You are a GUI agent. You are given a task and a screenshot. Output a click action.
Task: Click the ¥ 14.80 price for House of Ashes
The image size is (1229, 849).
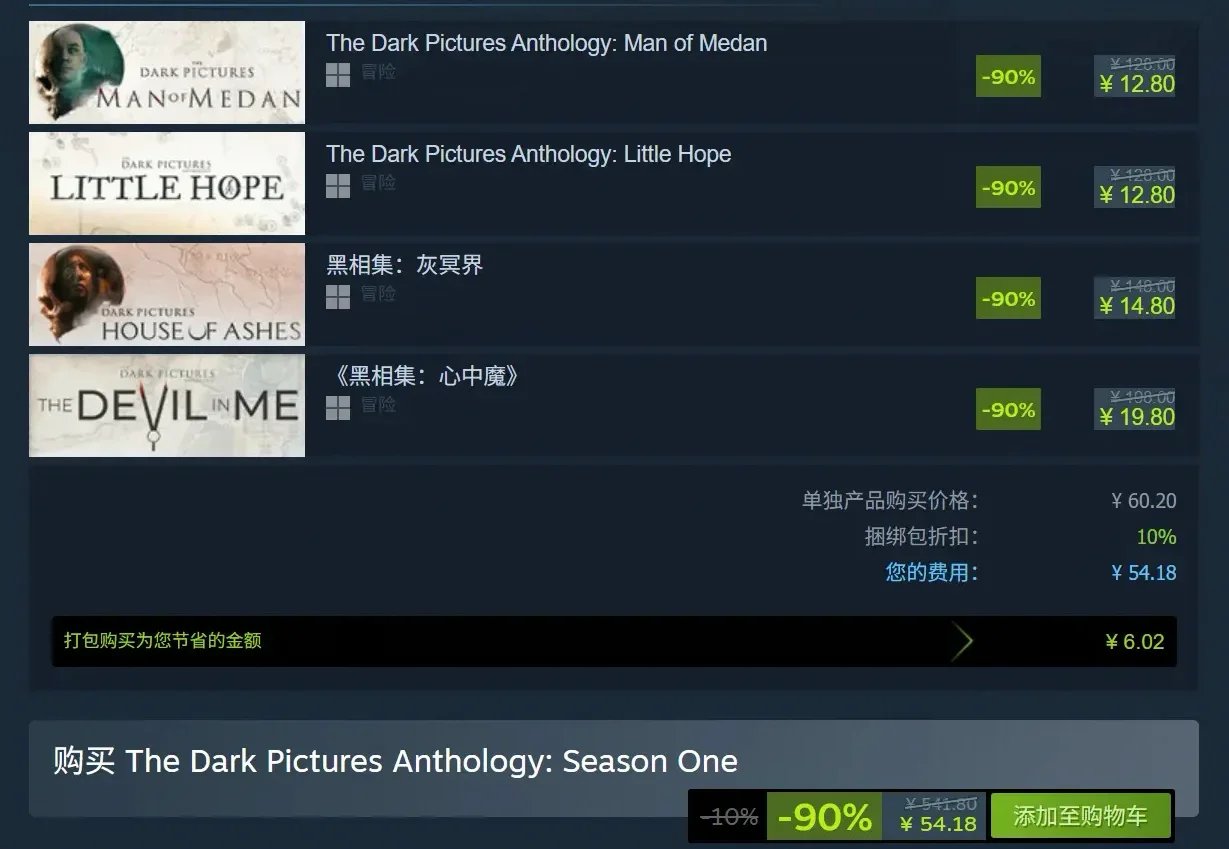click(x=1137, y=306)
